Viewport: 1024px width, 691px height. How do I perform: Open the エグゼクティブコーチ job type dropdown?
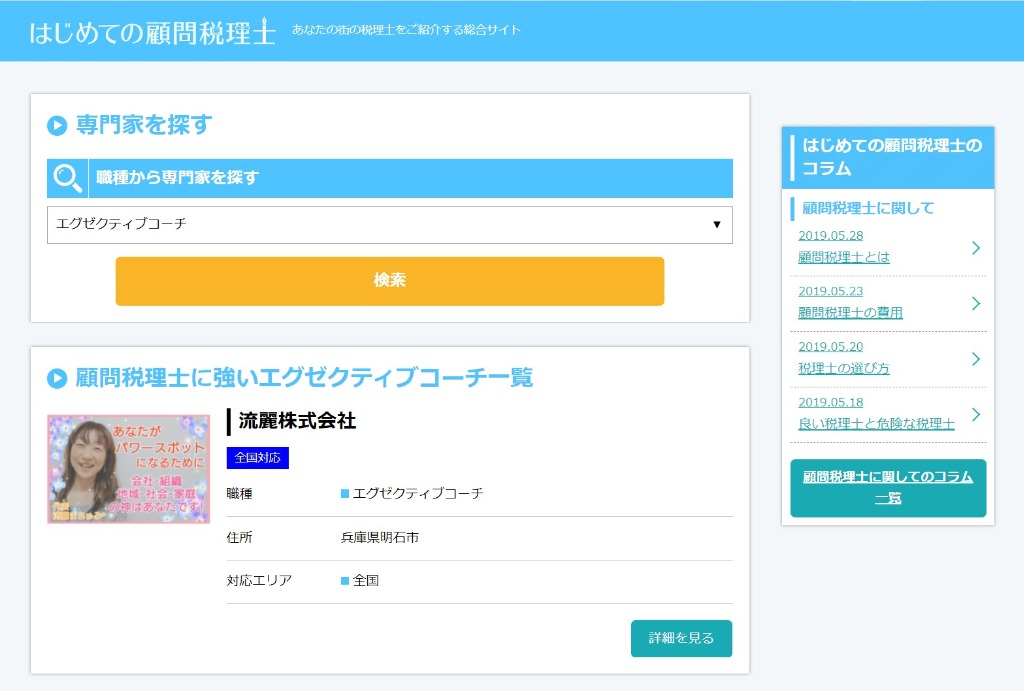[x=389, y=225]
